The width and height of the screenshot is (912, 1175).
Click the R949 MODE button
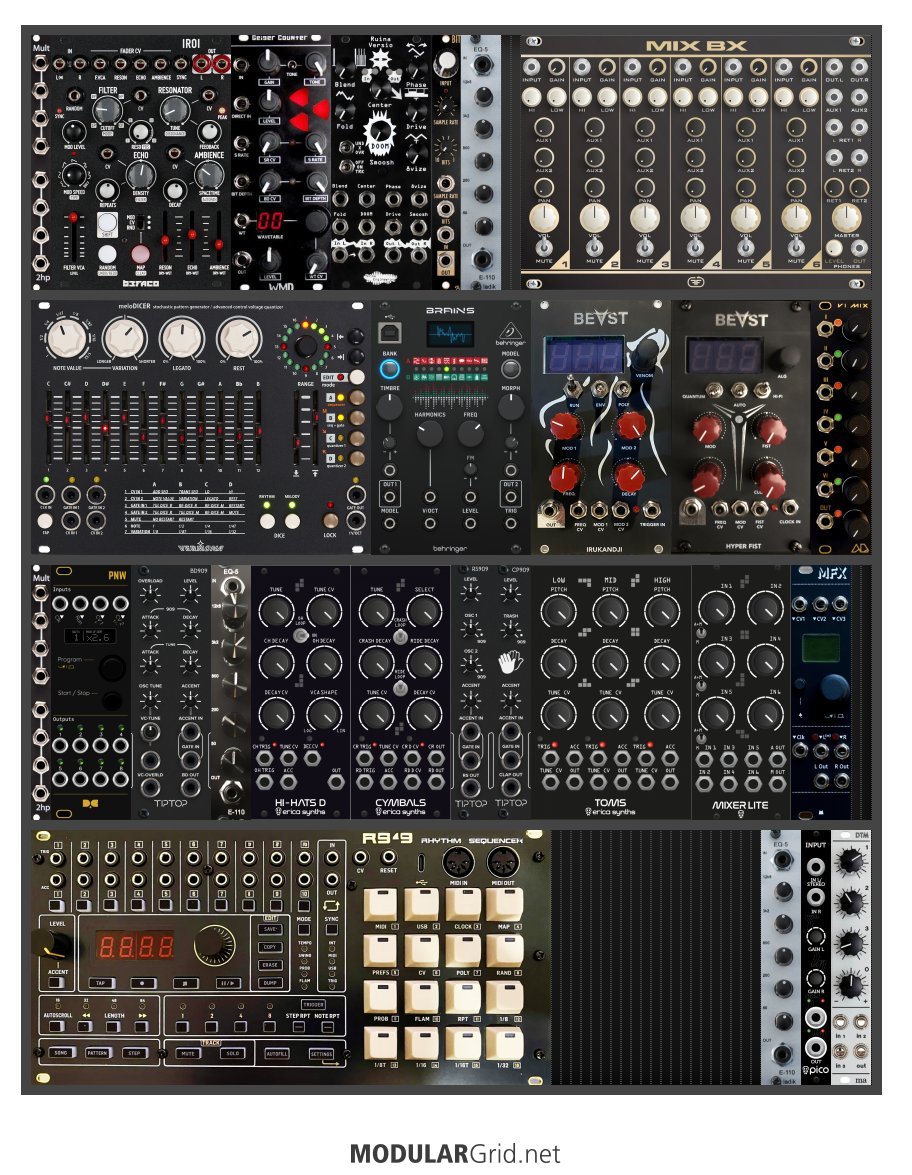pos(304,928)
